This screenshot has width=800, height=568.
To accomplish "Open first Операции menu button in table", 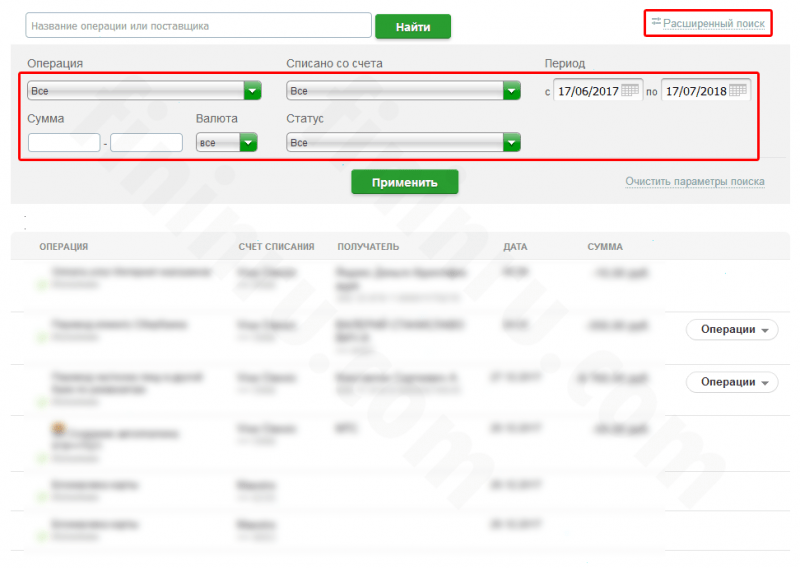I will coord(732,330).
